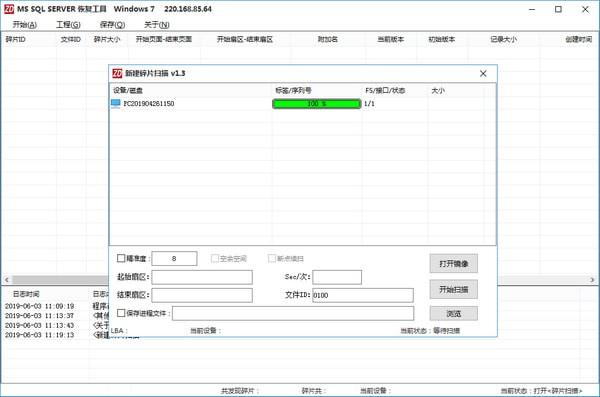Select the log entry at 2019-06-03 11:13:37

pyautogui.click(x=39, y=316)
